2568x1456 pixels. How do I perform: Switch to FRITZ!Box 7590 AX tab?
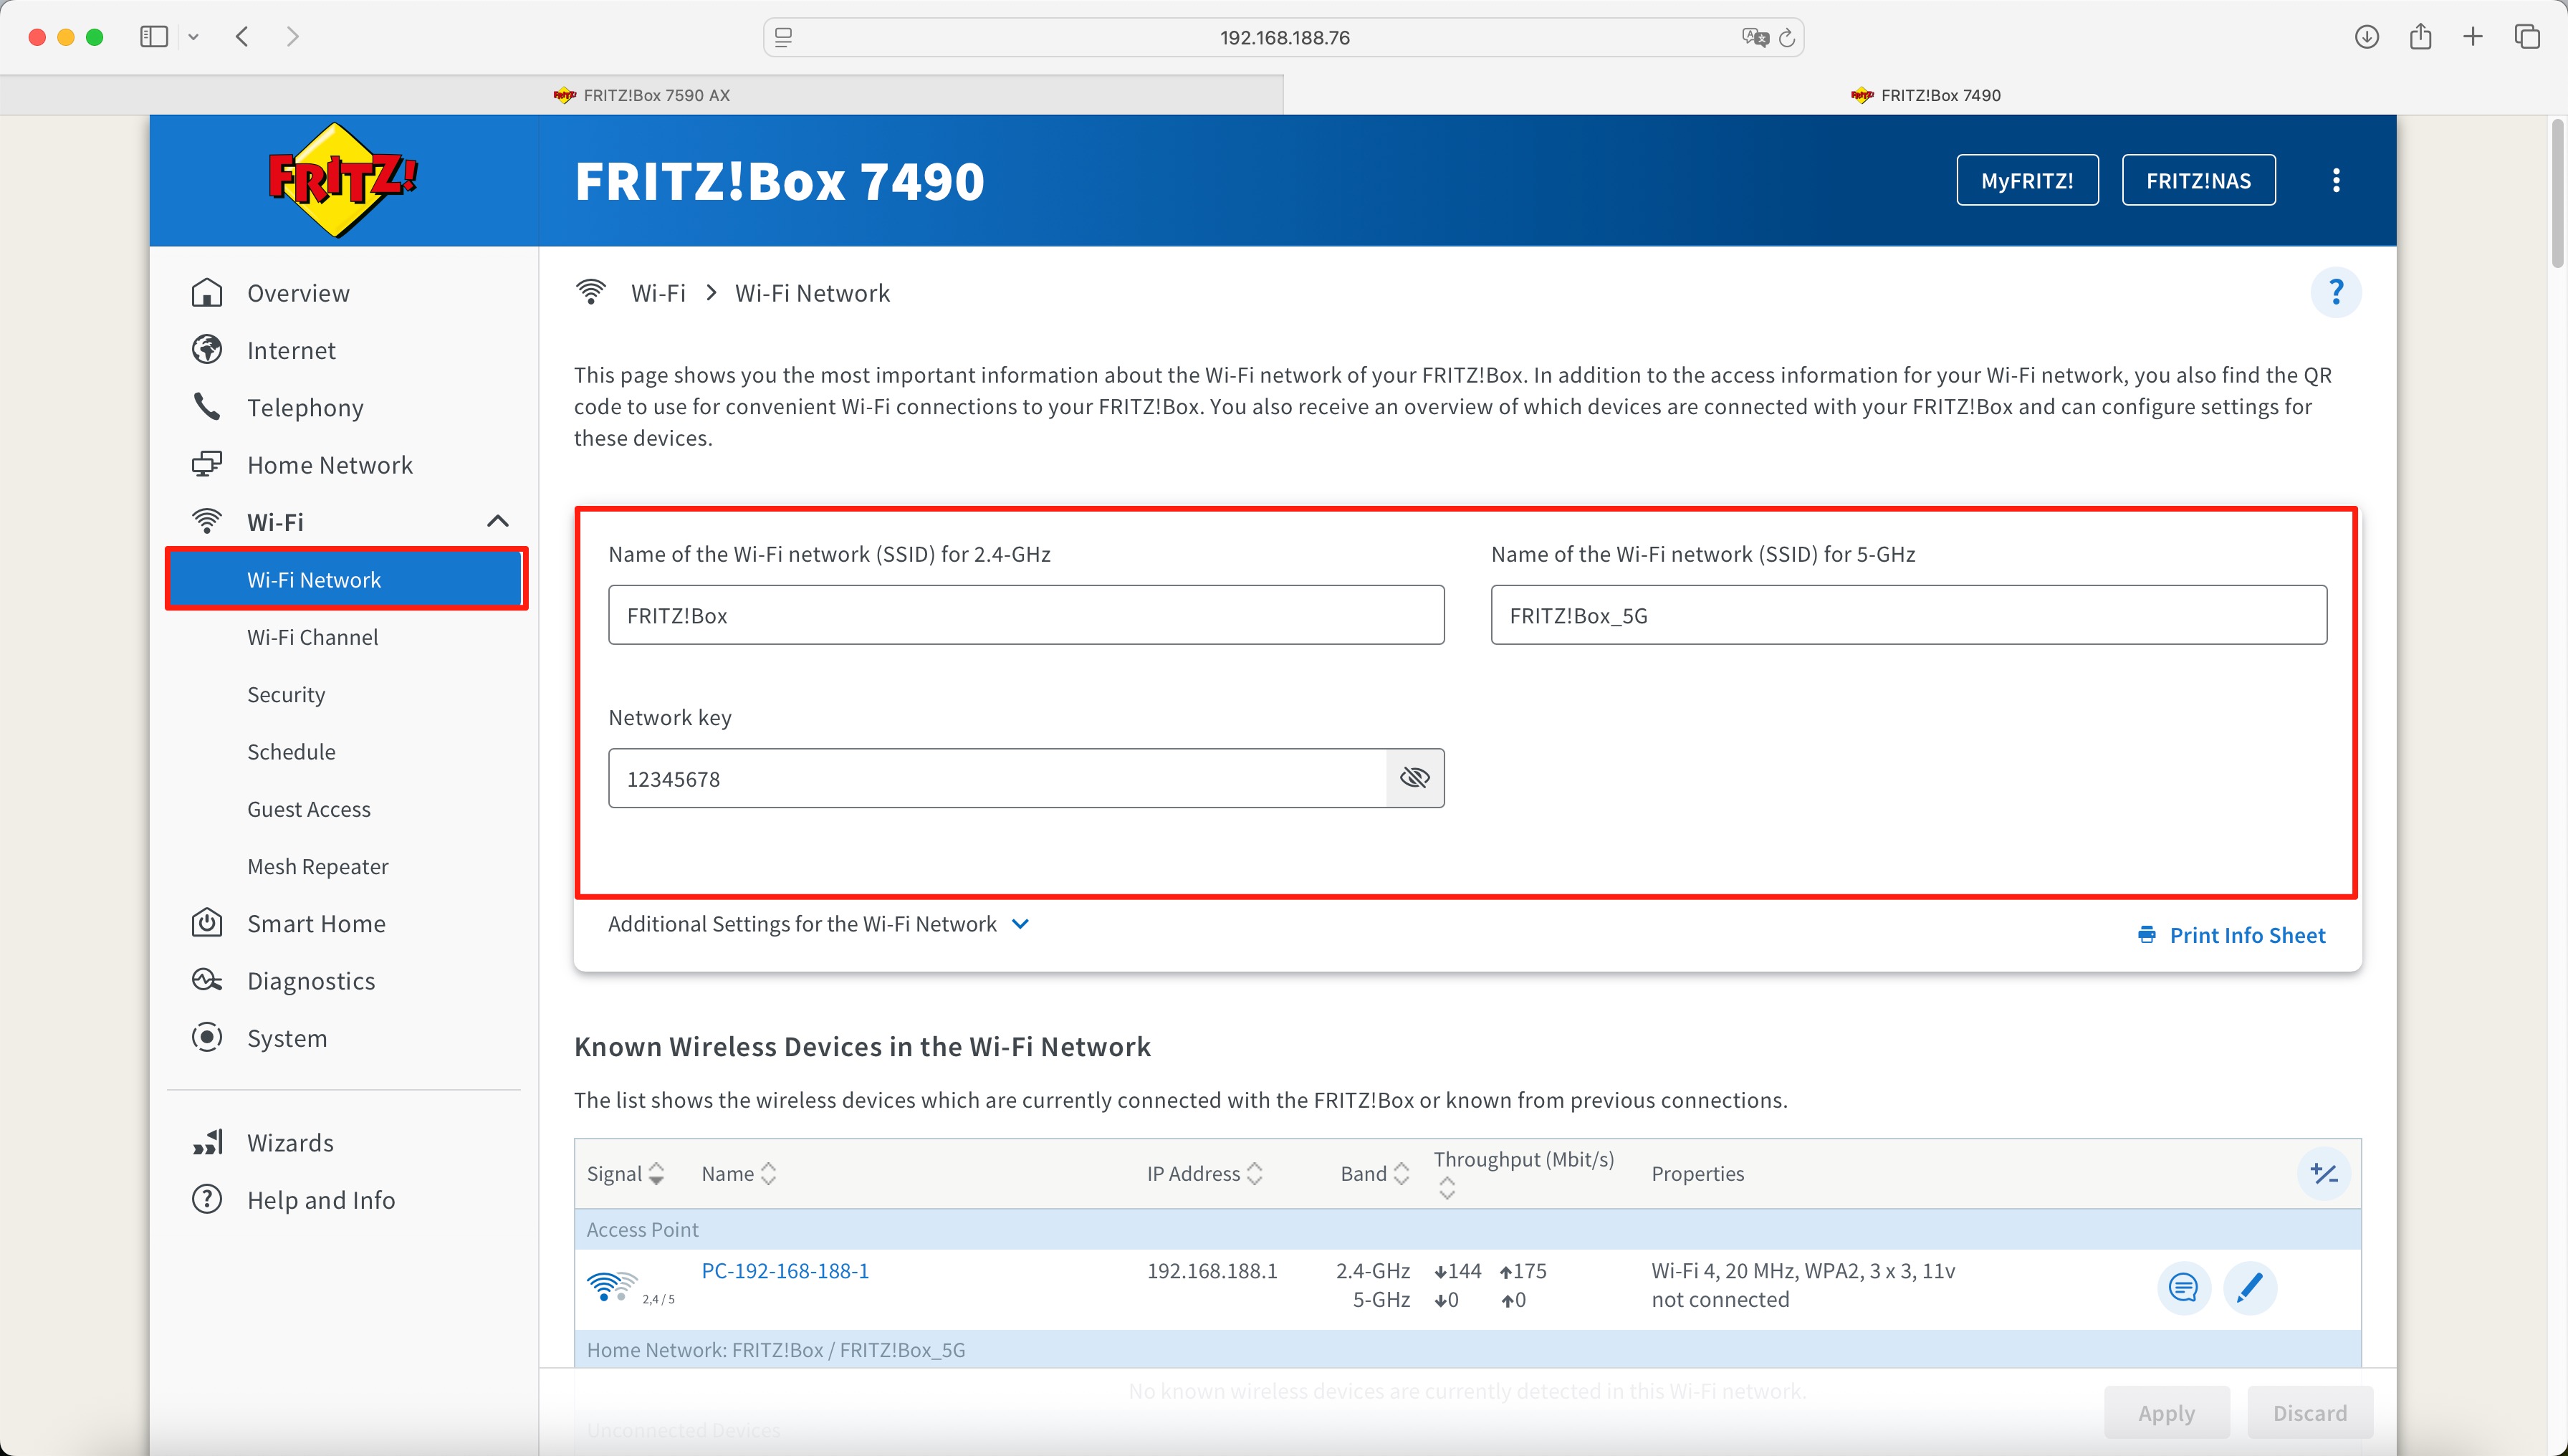pyautogui.click(x=641, y=95)
